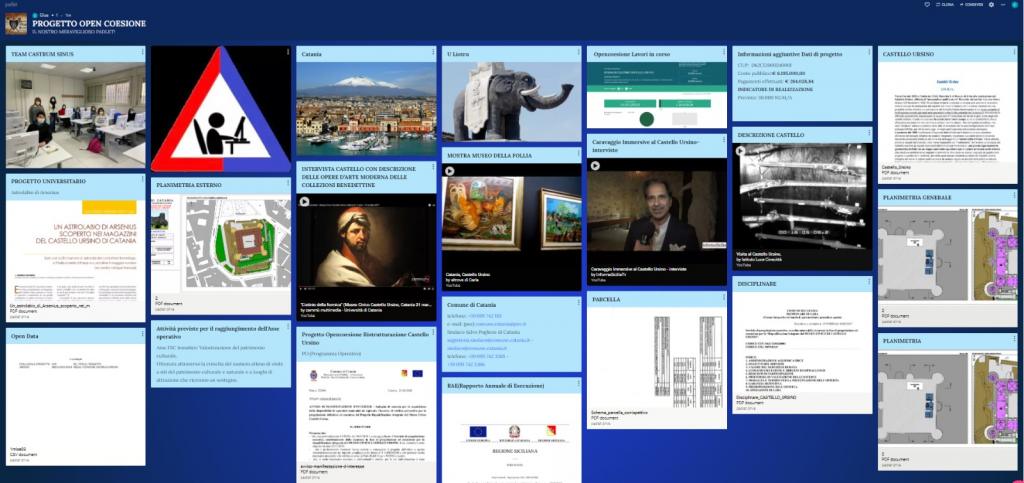Open options menu of Informazioni aggiuntive card
Viewport: 1024px width, 483px height.
coord(869,52)
